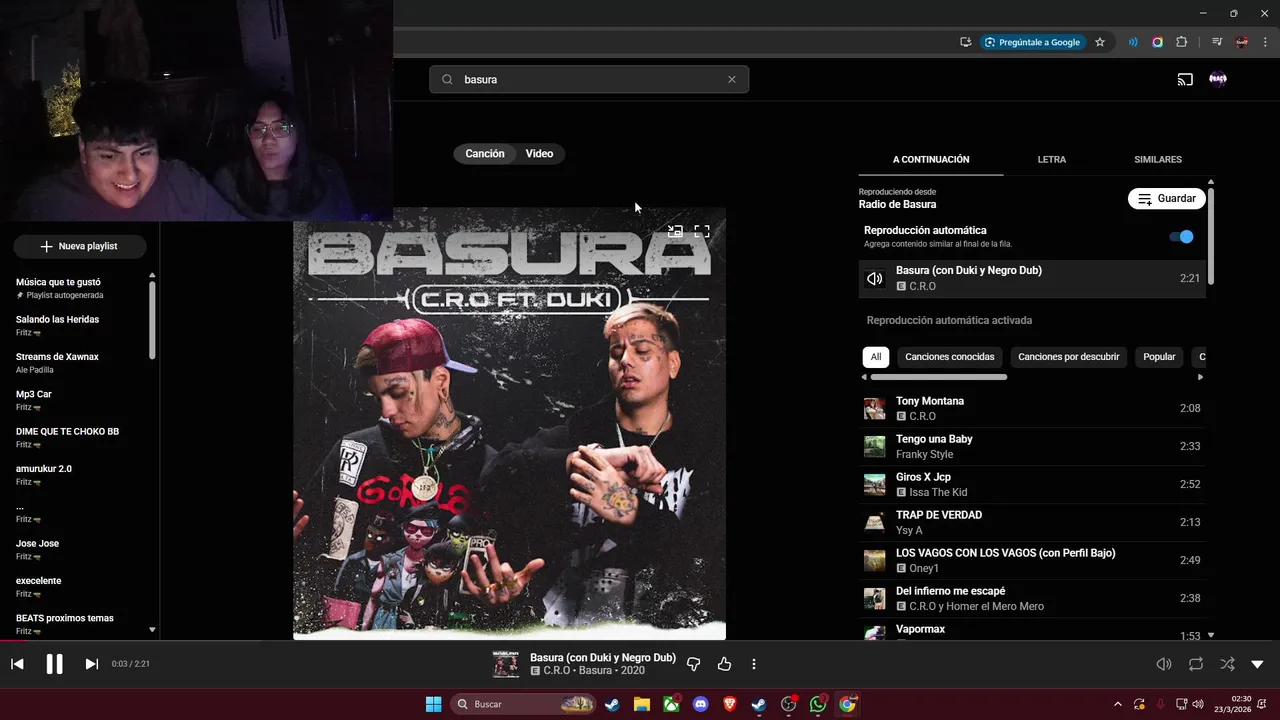The height and width of the screenshot is (720, 1280).
Task: Open Discord from the taskbar
Action: tap(700, 704)
